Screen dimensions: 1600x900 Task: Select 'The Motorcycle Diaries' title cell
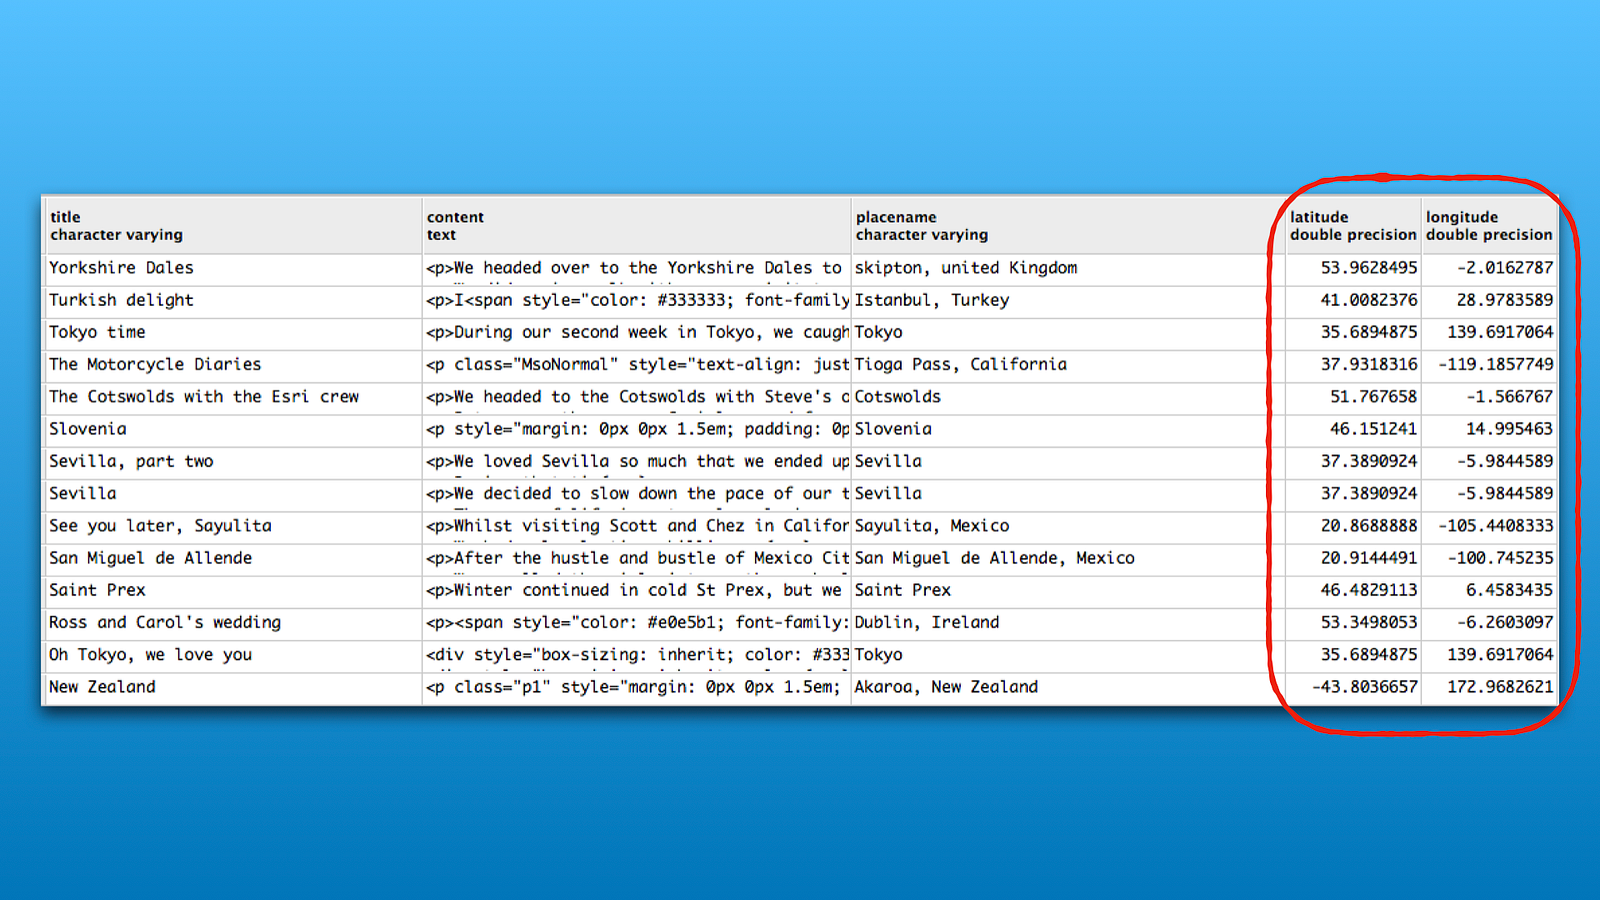pos(233,364)
